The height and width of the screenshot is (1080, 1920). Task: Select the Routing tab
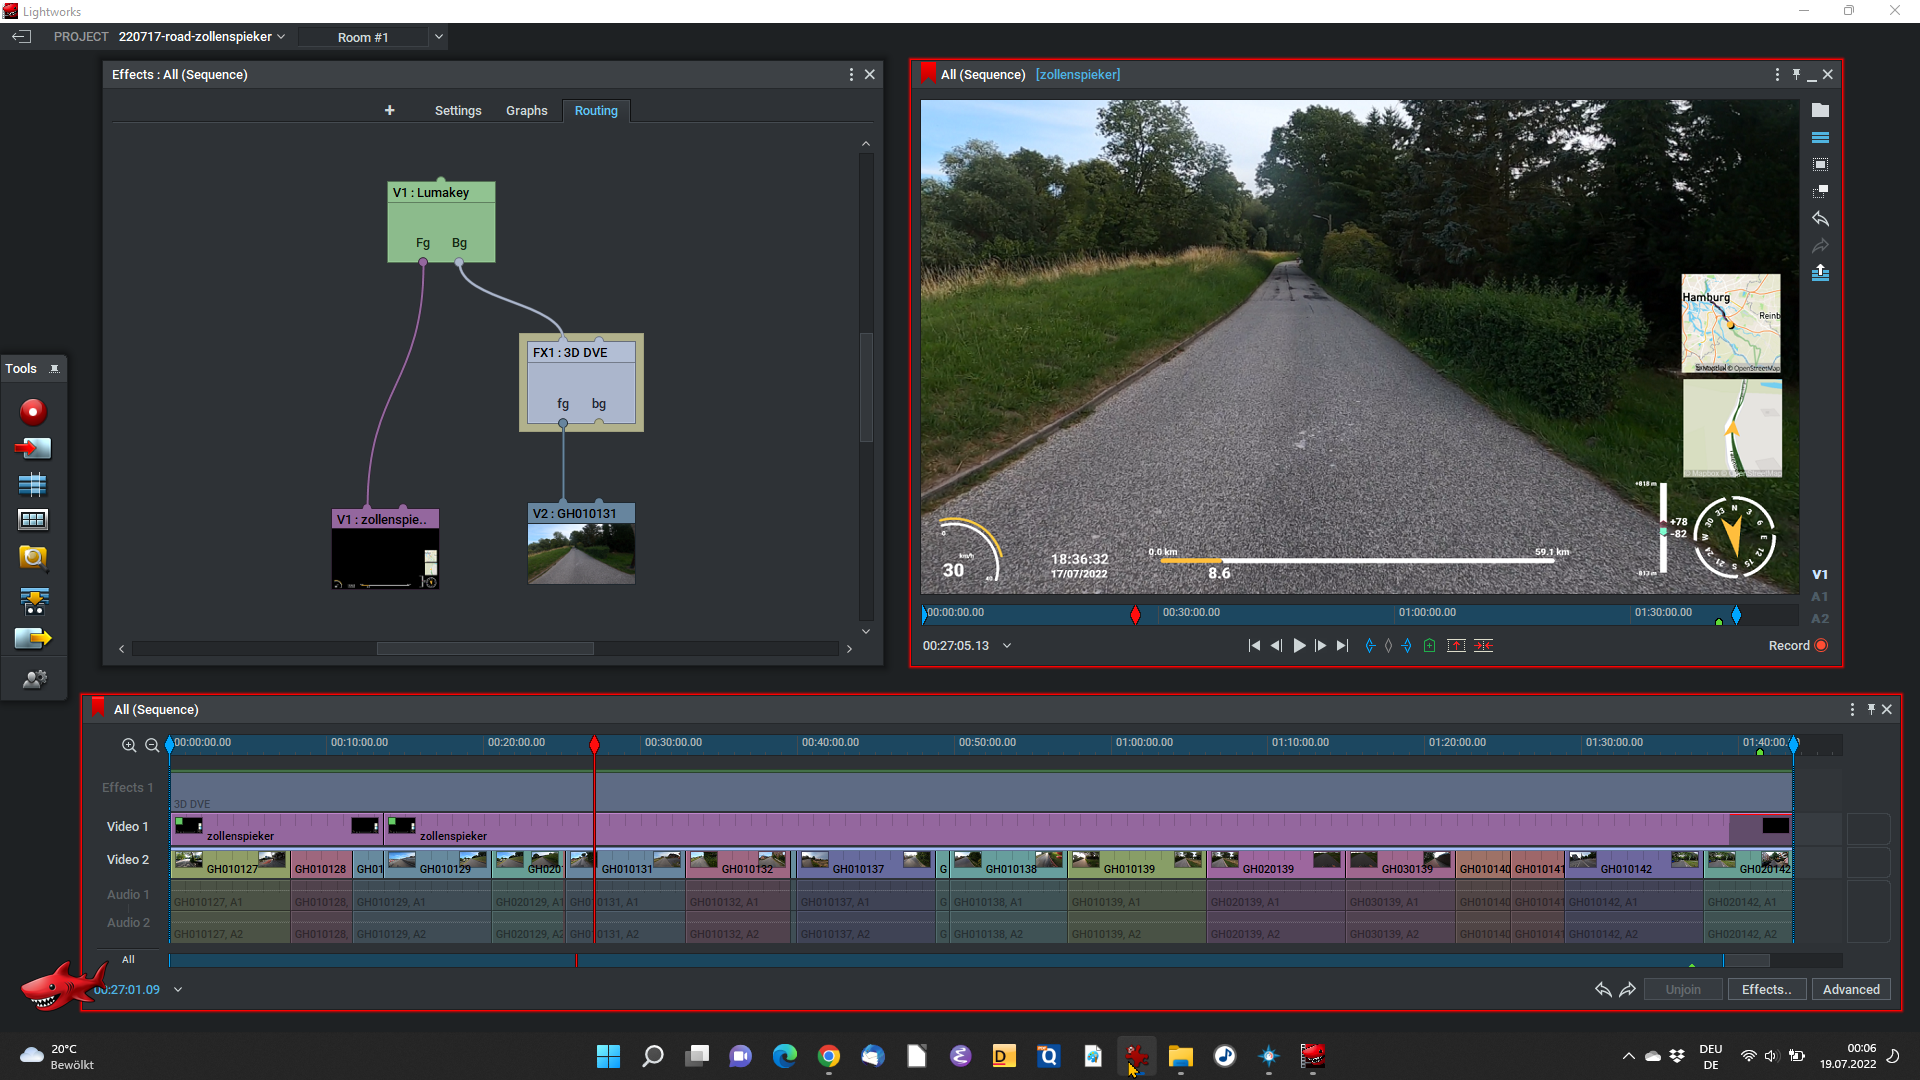596,111
